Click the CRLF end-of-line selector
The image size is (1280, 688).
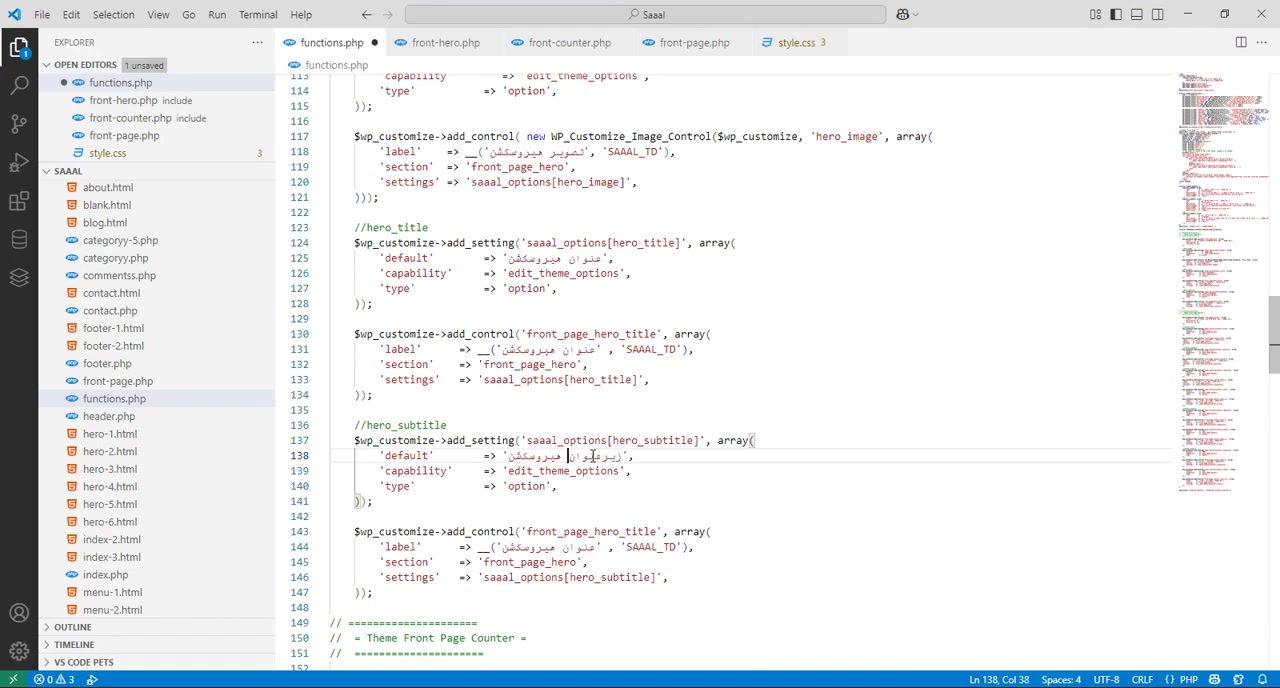click(1141, 680)
